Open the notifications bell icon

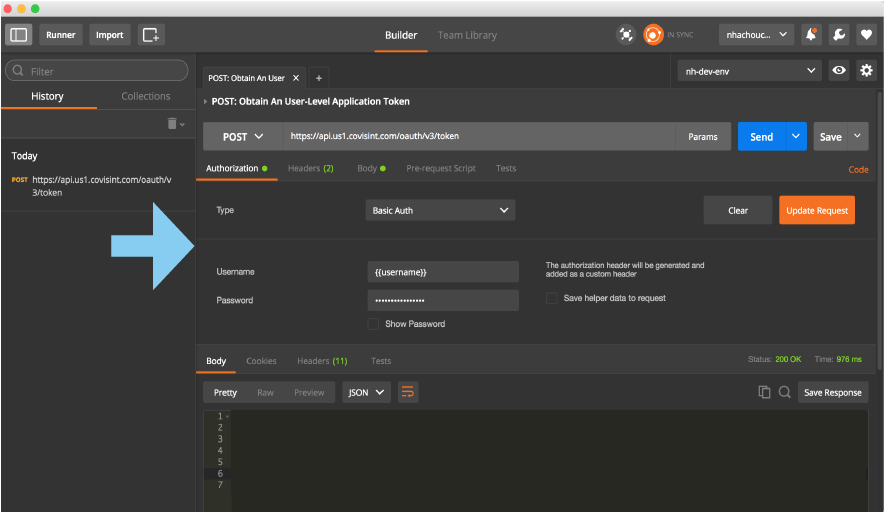(812, 35)
